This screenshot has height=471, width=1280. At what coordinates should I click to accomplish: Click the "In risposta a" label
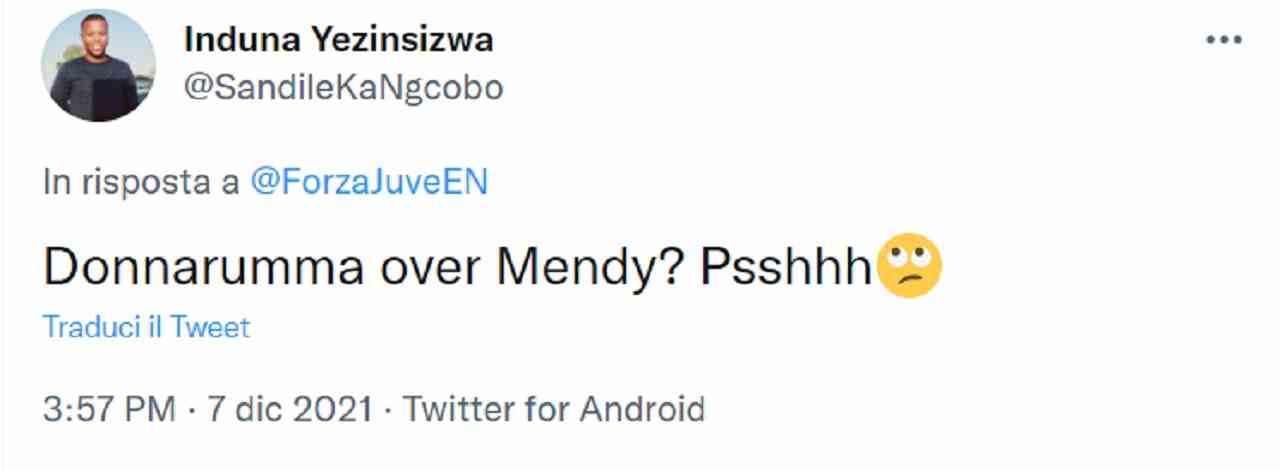141,183
